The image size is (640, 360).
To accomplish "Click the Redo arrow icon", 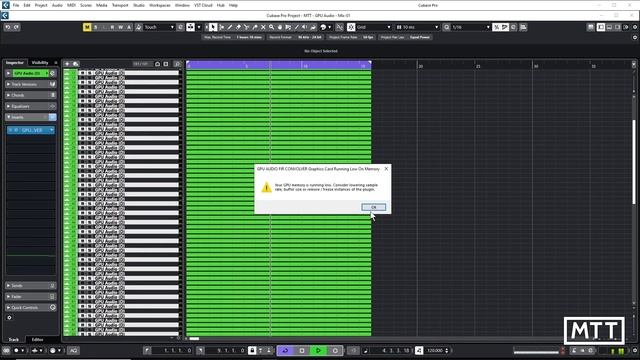I will click(16, 27).
